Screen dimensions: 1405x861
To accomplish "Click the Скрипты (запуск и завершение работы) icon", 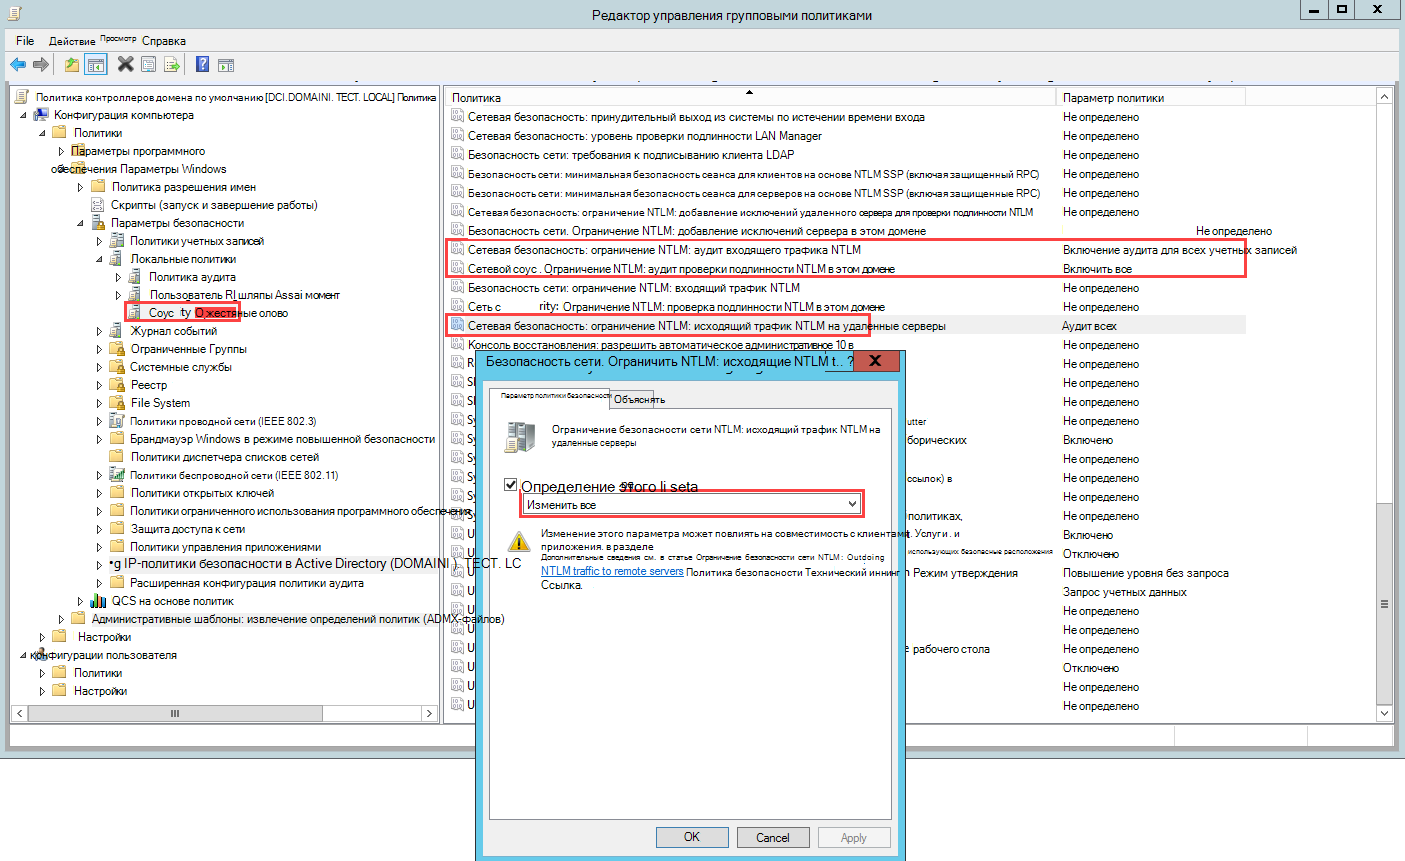I will pyautogui.click(x=98, y=205).
